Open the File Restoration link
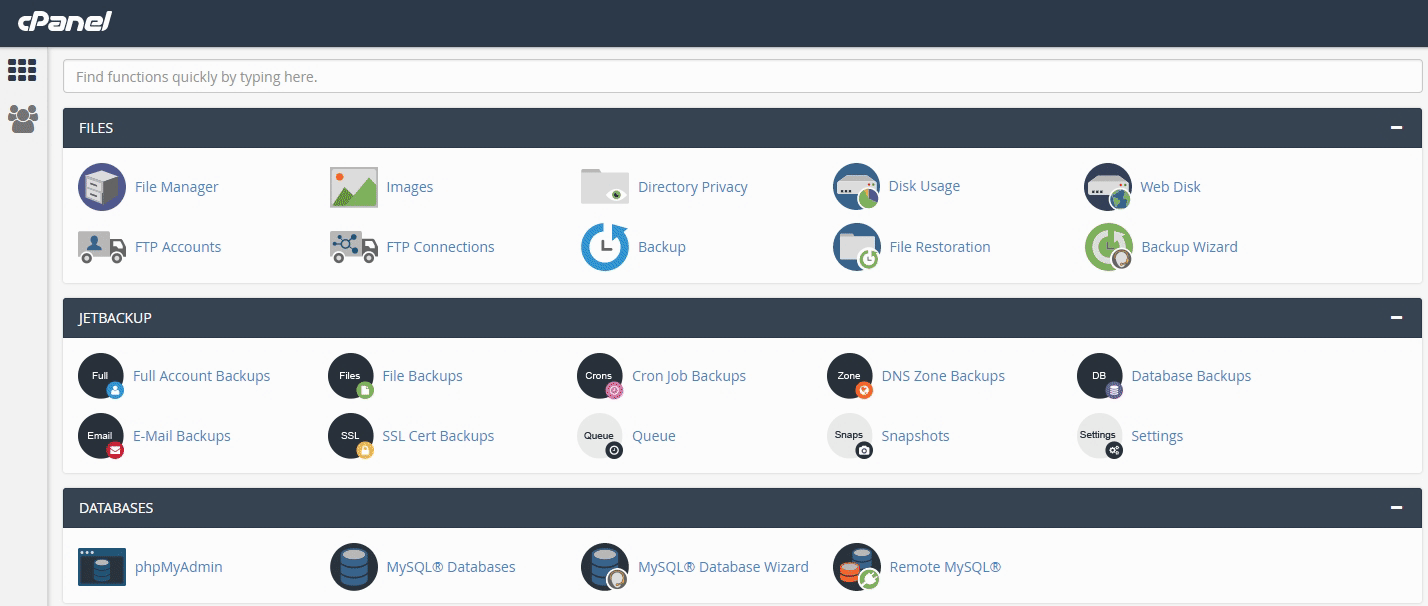Viewport: 1428px width, 606px height. tap(940, 247)
